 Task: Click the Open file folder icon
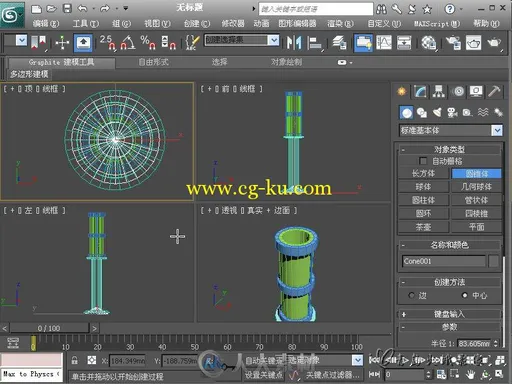click(x=51, y=9)
